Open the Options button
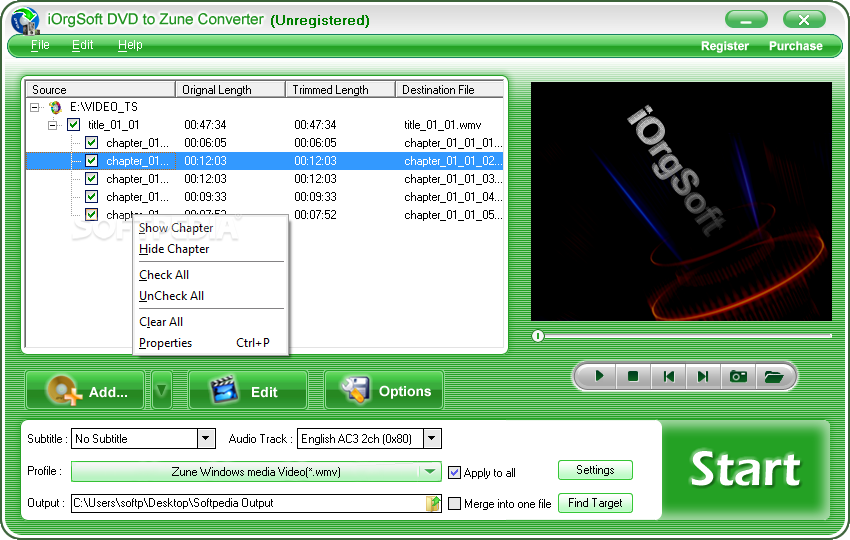 tap(384, 390)
